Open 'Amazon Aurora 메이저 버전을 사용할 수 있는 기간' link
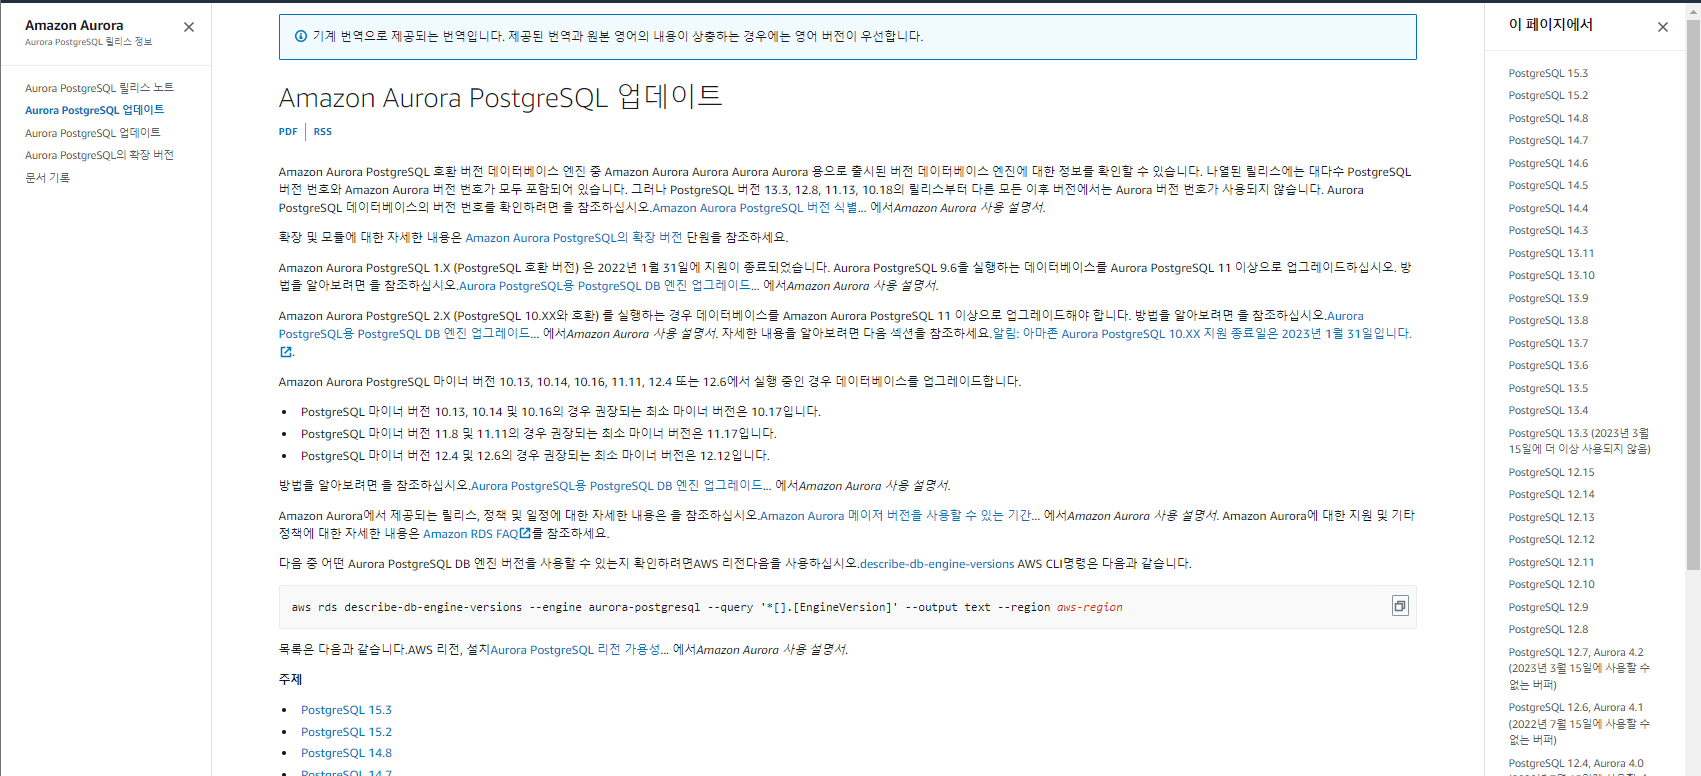 coord(900,516)
